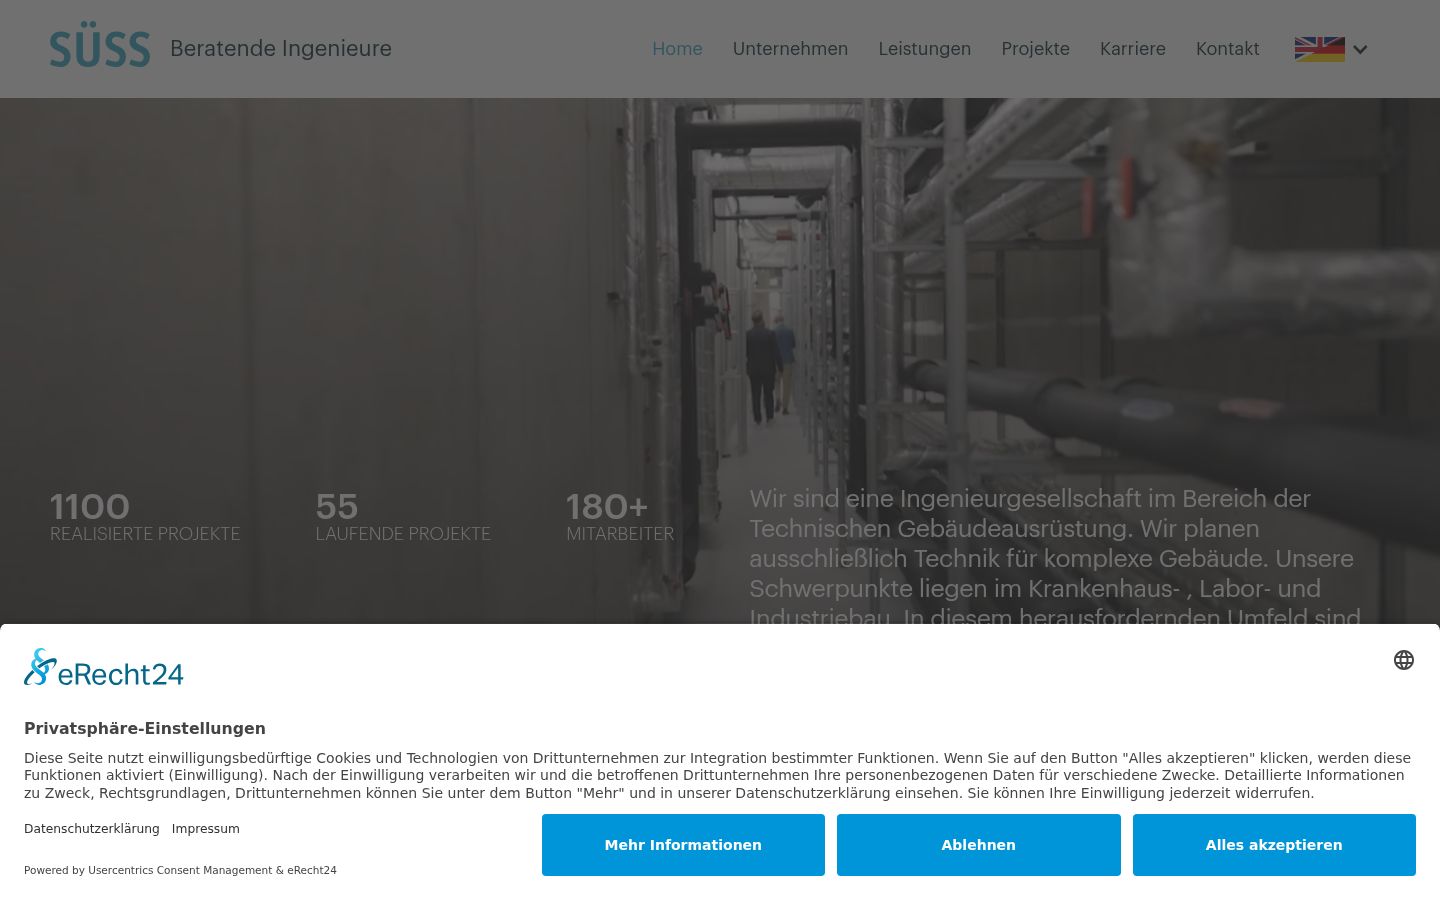Click the 55 Laufende Projekte counter
The image size is (1440, 900).
(403, 517)
